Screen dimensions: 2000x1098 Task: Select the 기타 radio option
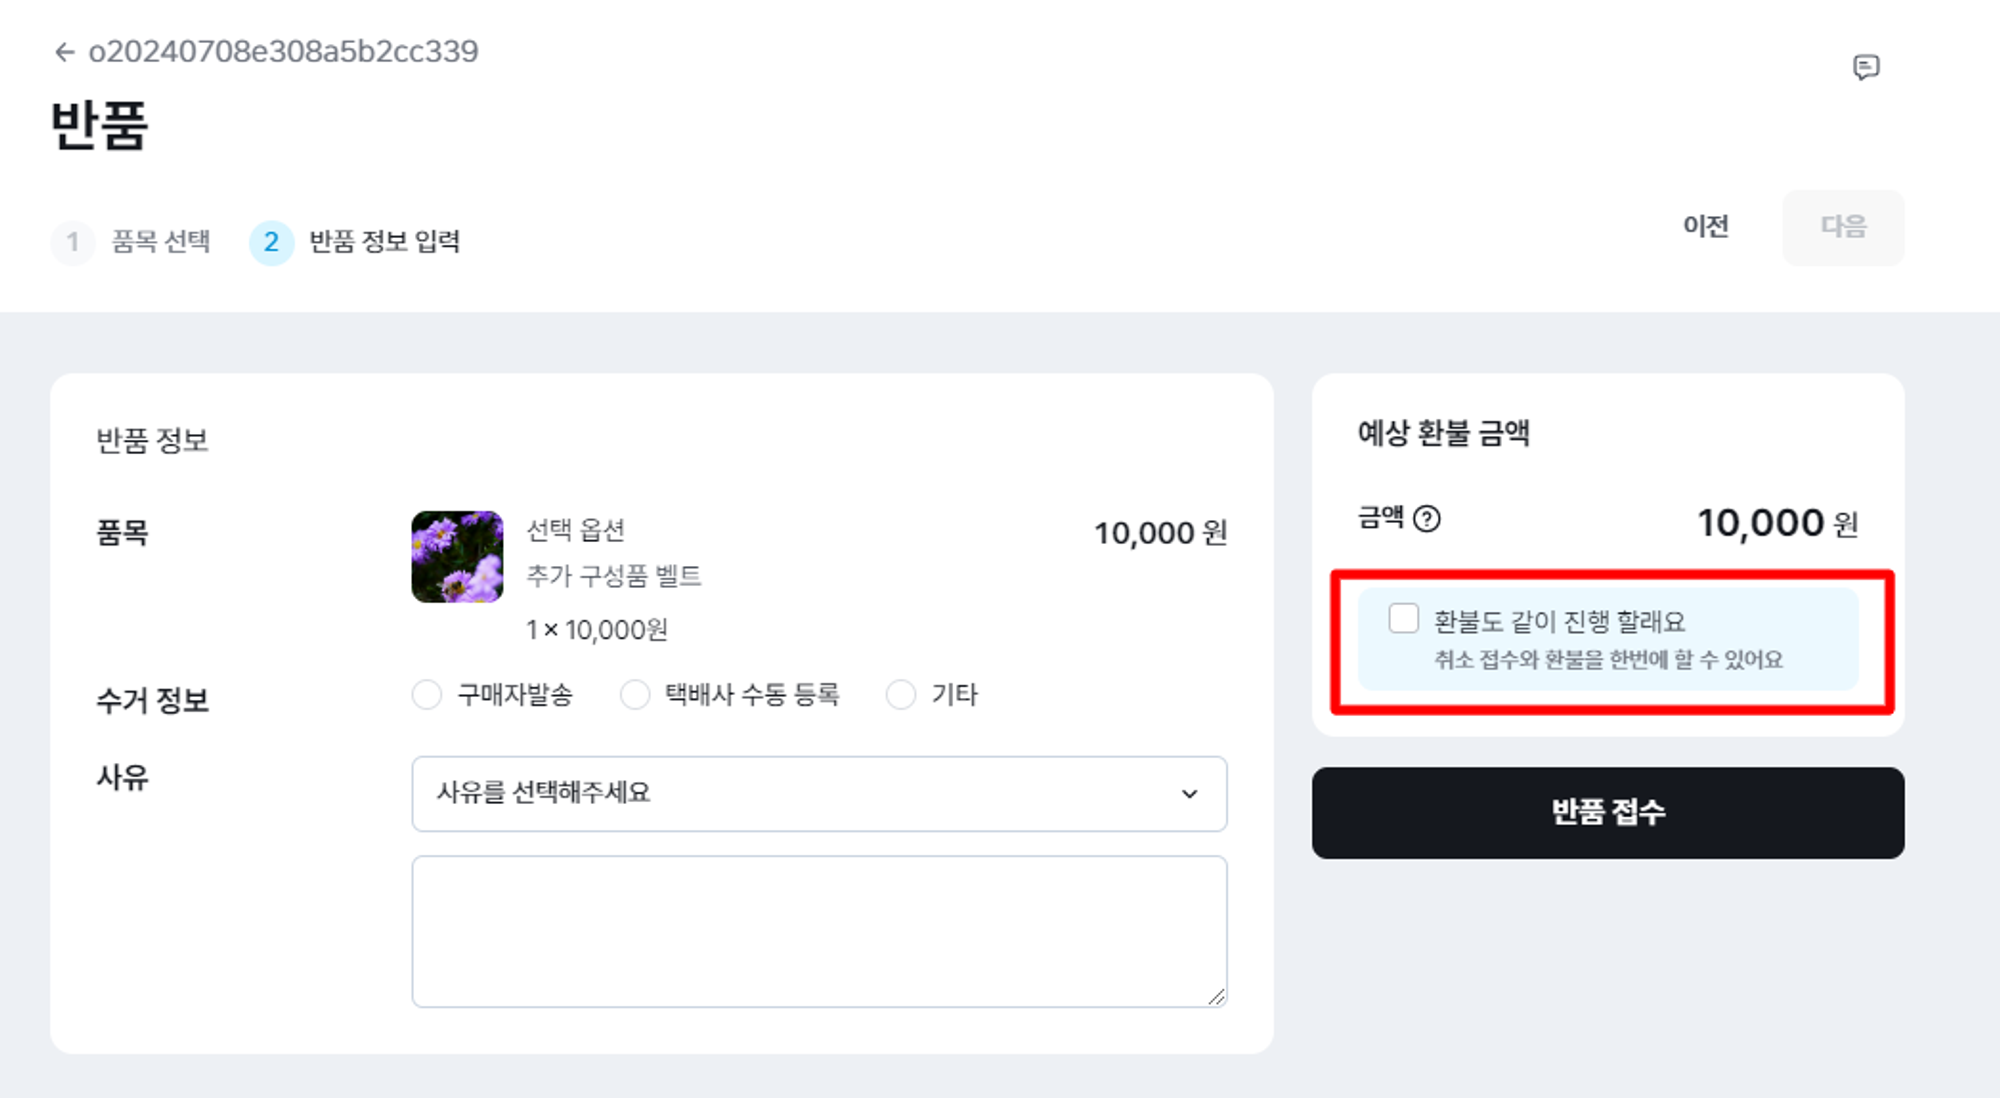point(901,695)
